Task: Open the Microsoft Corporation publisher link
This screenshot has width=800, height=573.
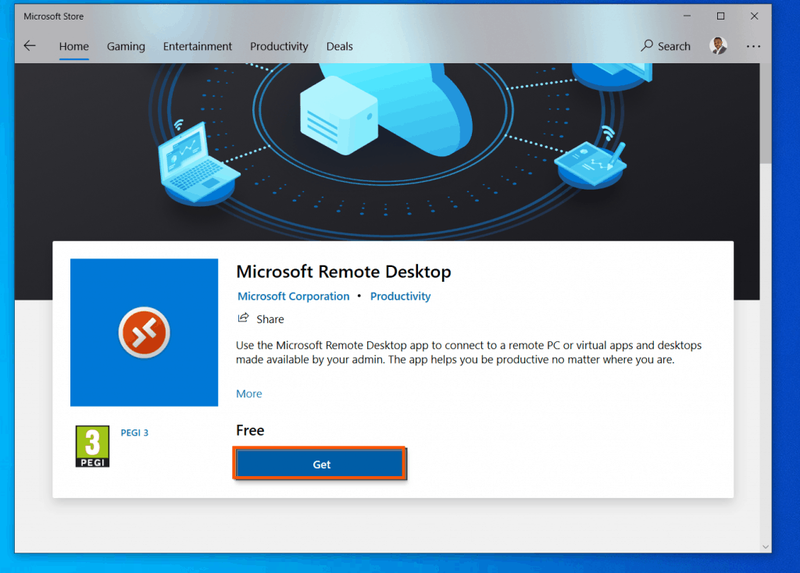Action: pos(293,296)
